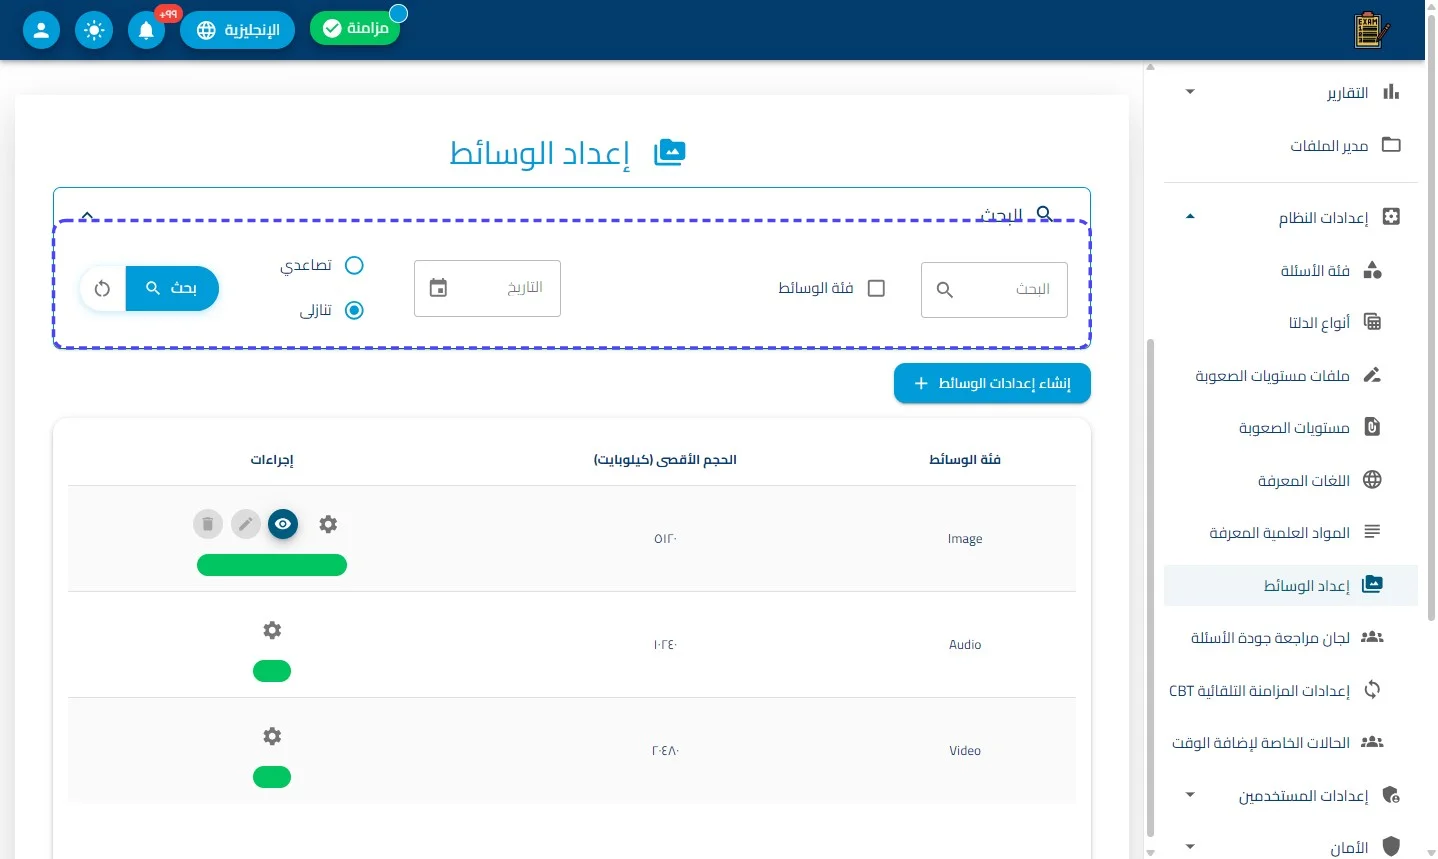View the Image media setting (eye icon)
The height and width of the screenshot is (859, 1438).
[x=283, y=524]
